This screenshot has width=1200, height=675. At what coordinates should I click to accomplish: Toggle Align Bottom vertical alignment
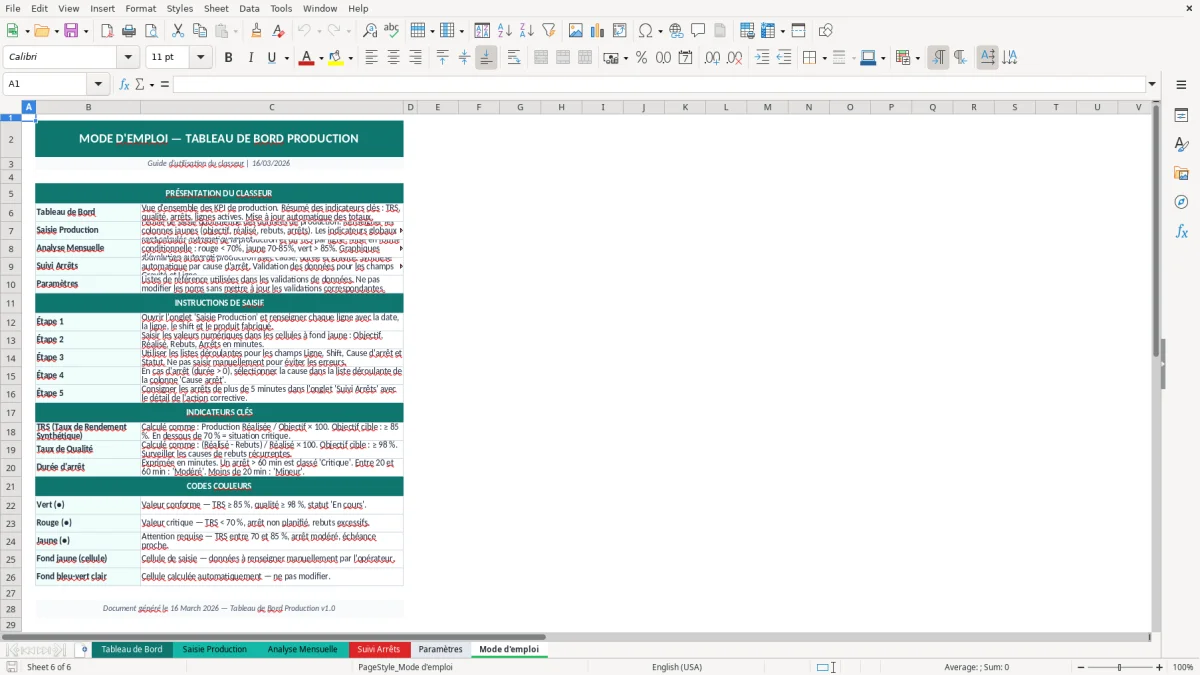pyautogui.click(x=486, y=58)
